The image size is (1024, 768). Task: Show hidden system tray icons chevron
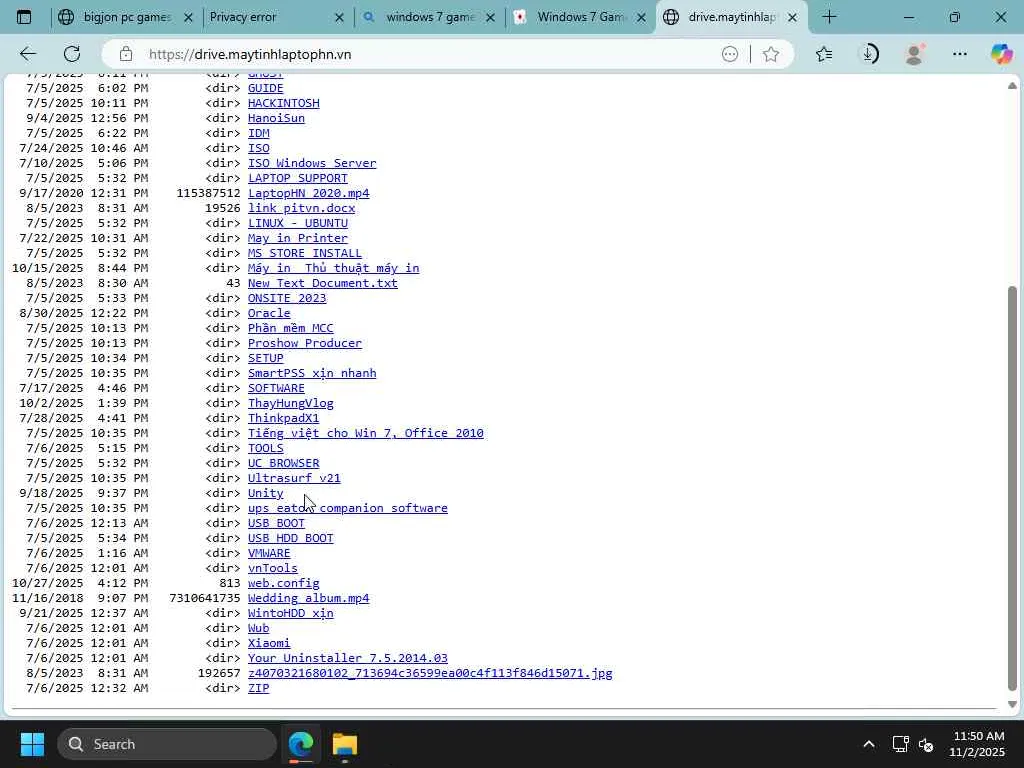click(869, 744)
